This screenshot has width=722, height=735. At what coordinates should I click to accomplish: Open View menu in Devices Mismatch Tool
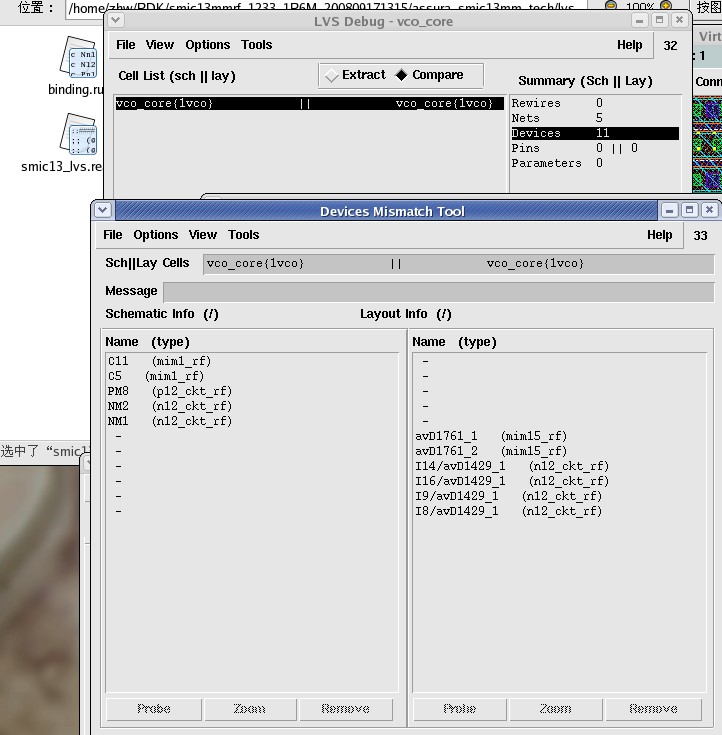click(203, 234)
